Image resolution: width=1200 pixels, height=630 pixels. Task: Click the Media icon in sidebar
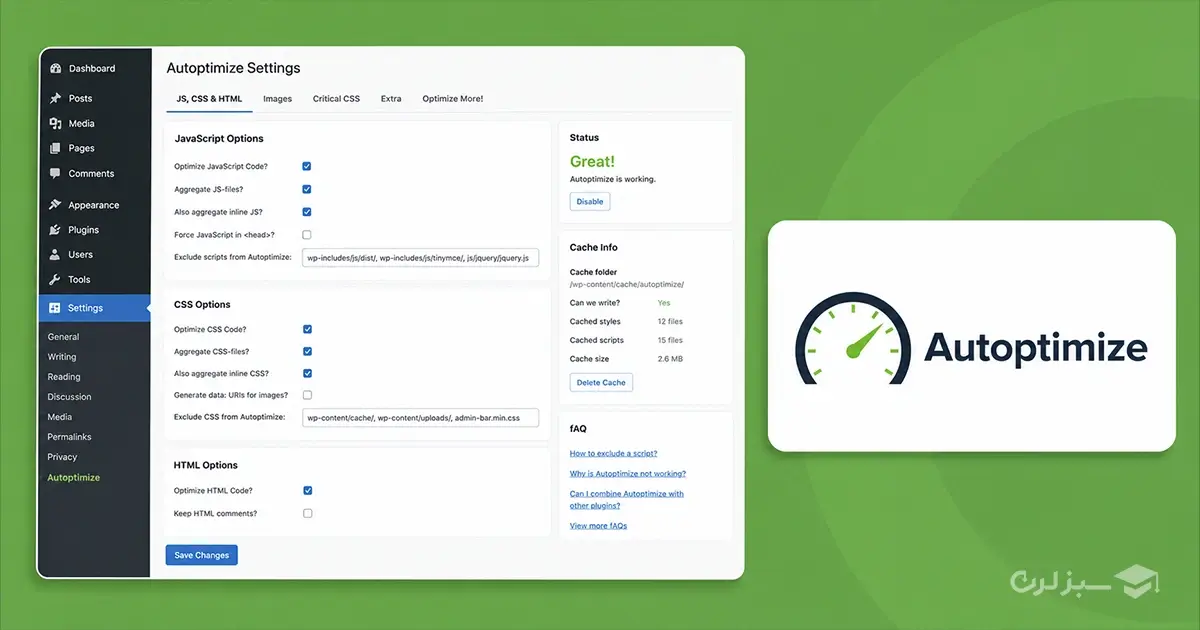(x=55, y=123)
